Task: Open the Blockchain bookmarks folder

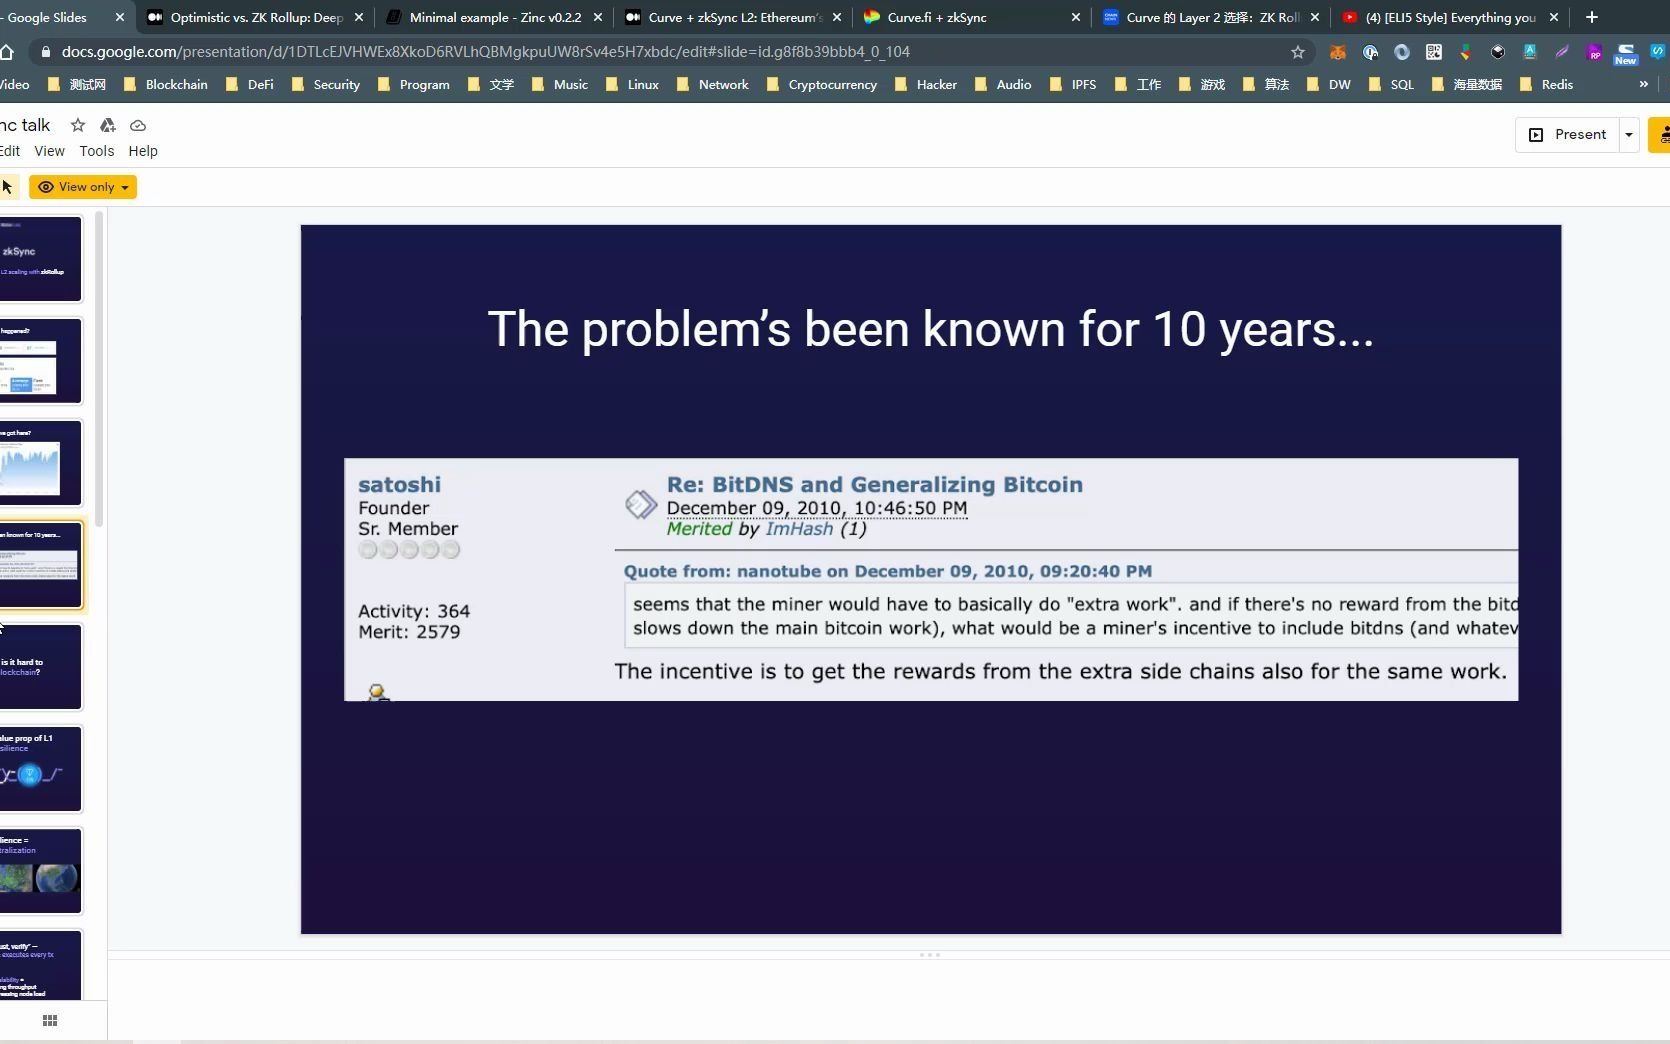Action: [x=166, y=84]
